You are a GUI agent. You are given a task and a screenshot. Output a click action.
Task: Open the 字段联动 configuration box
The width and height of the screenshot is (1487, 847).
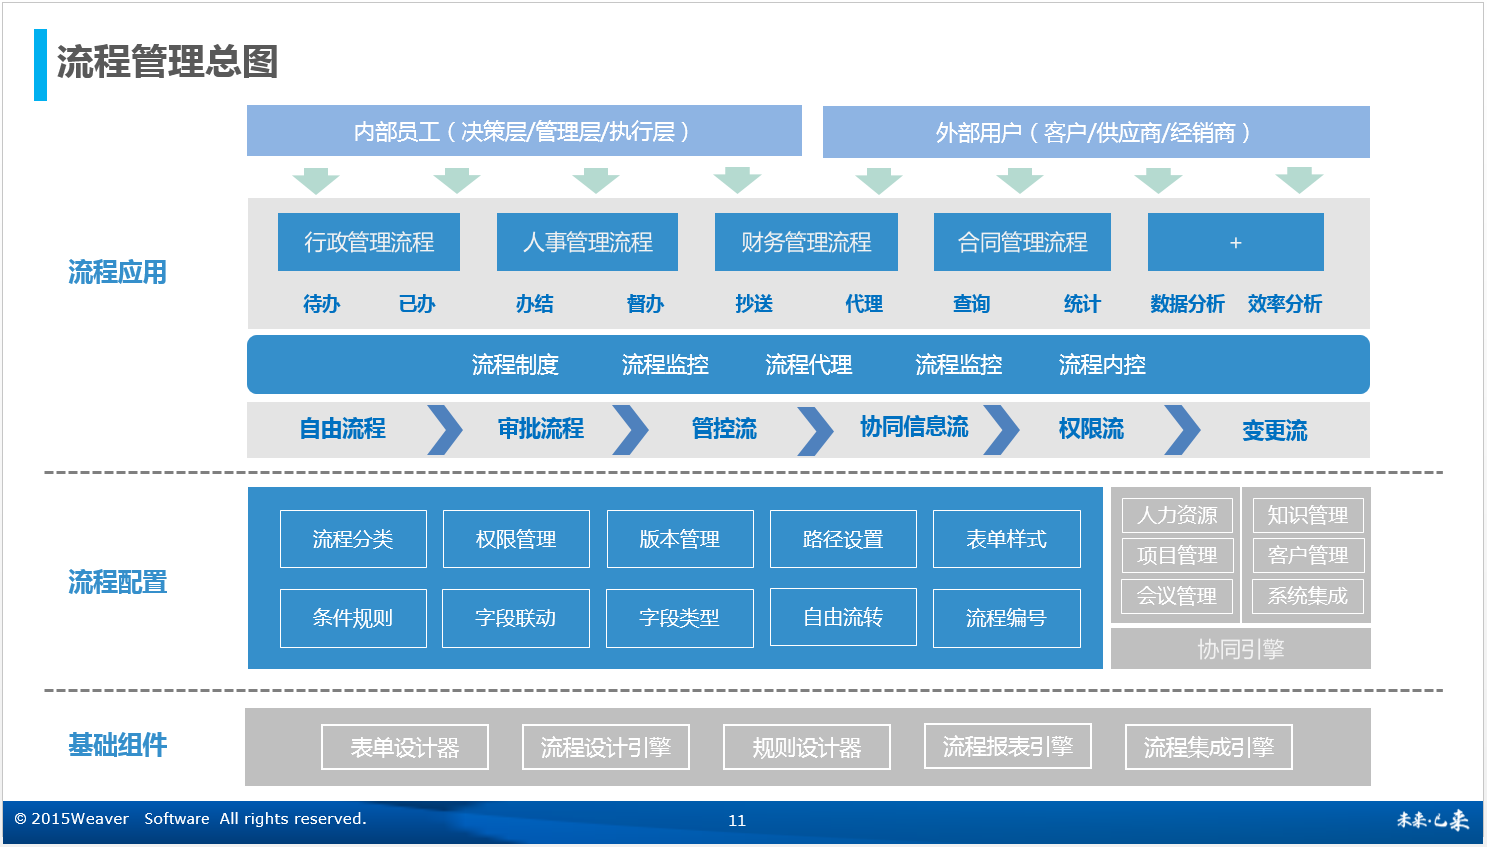[x=516, y=618]
